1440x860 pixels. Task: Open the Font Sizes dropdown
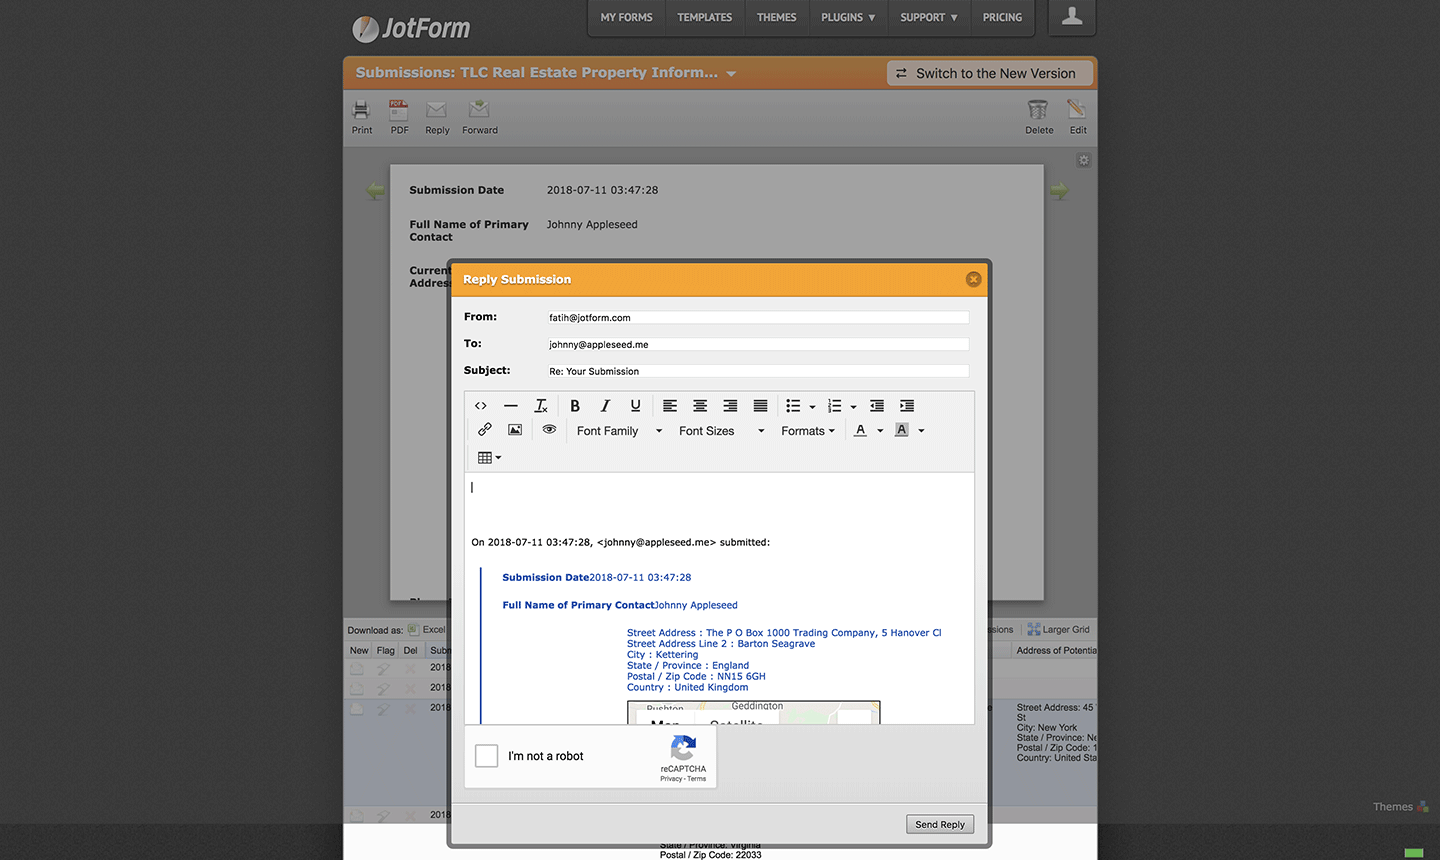721,431
